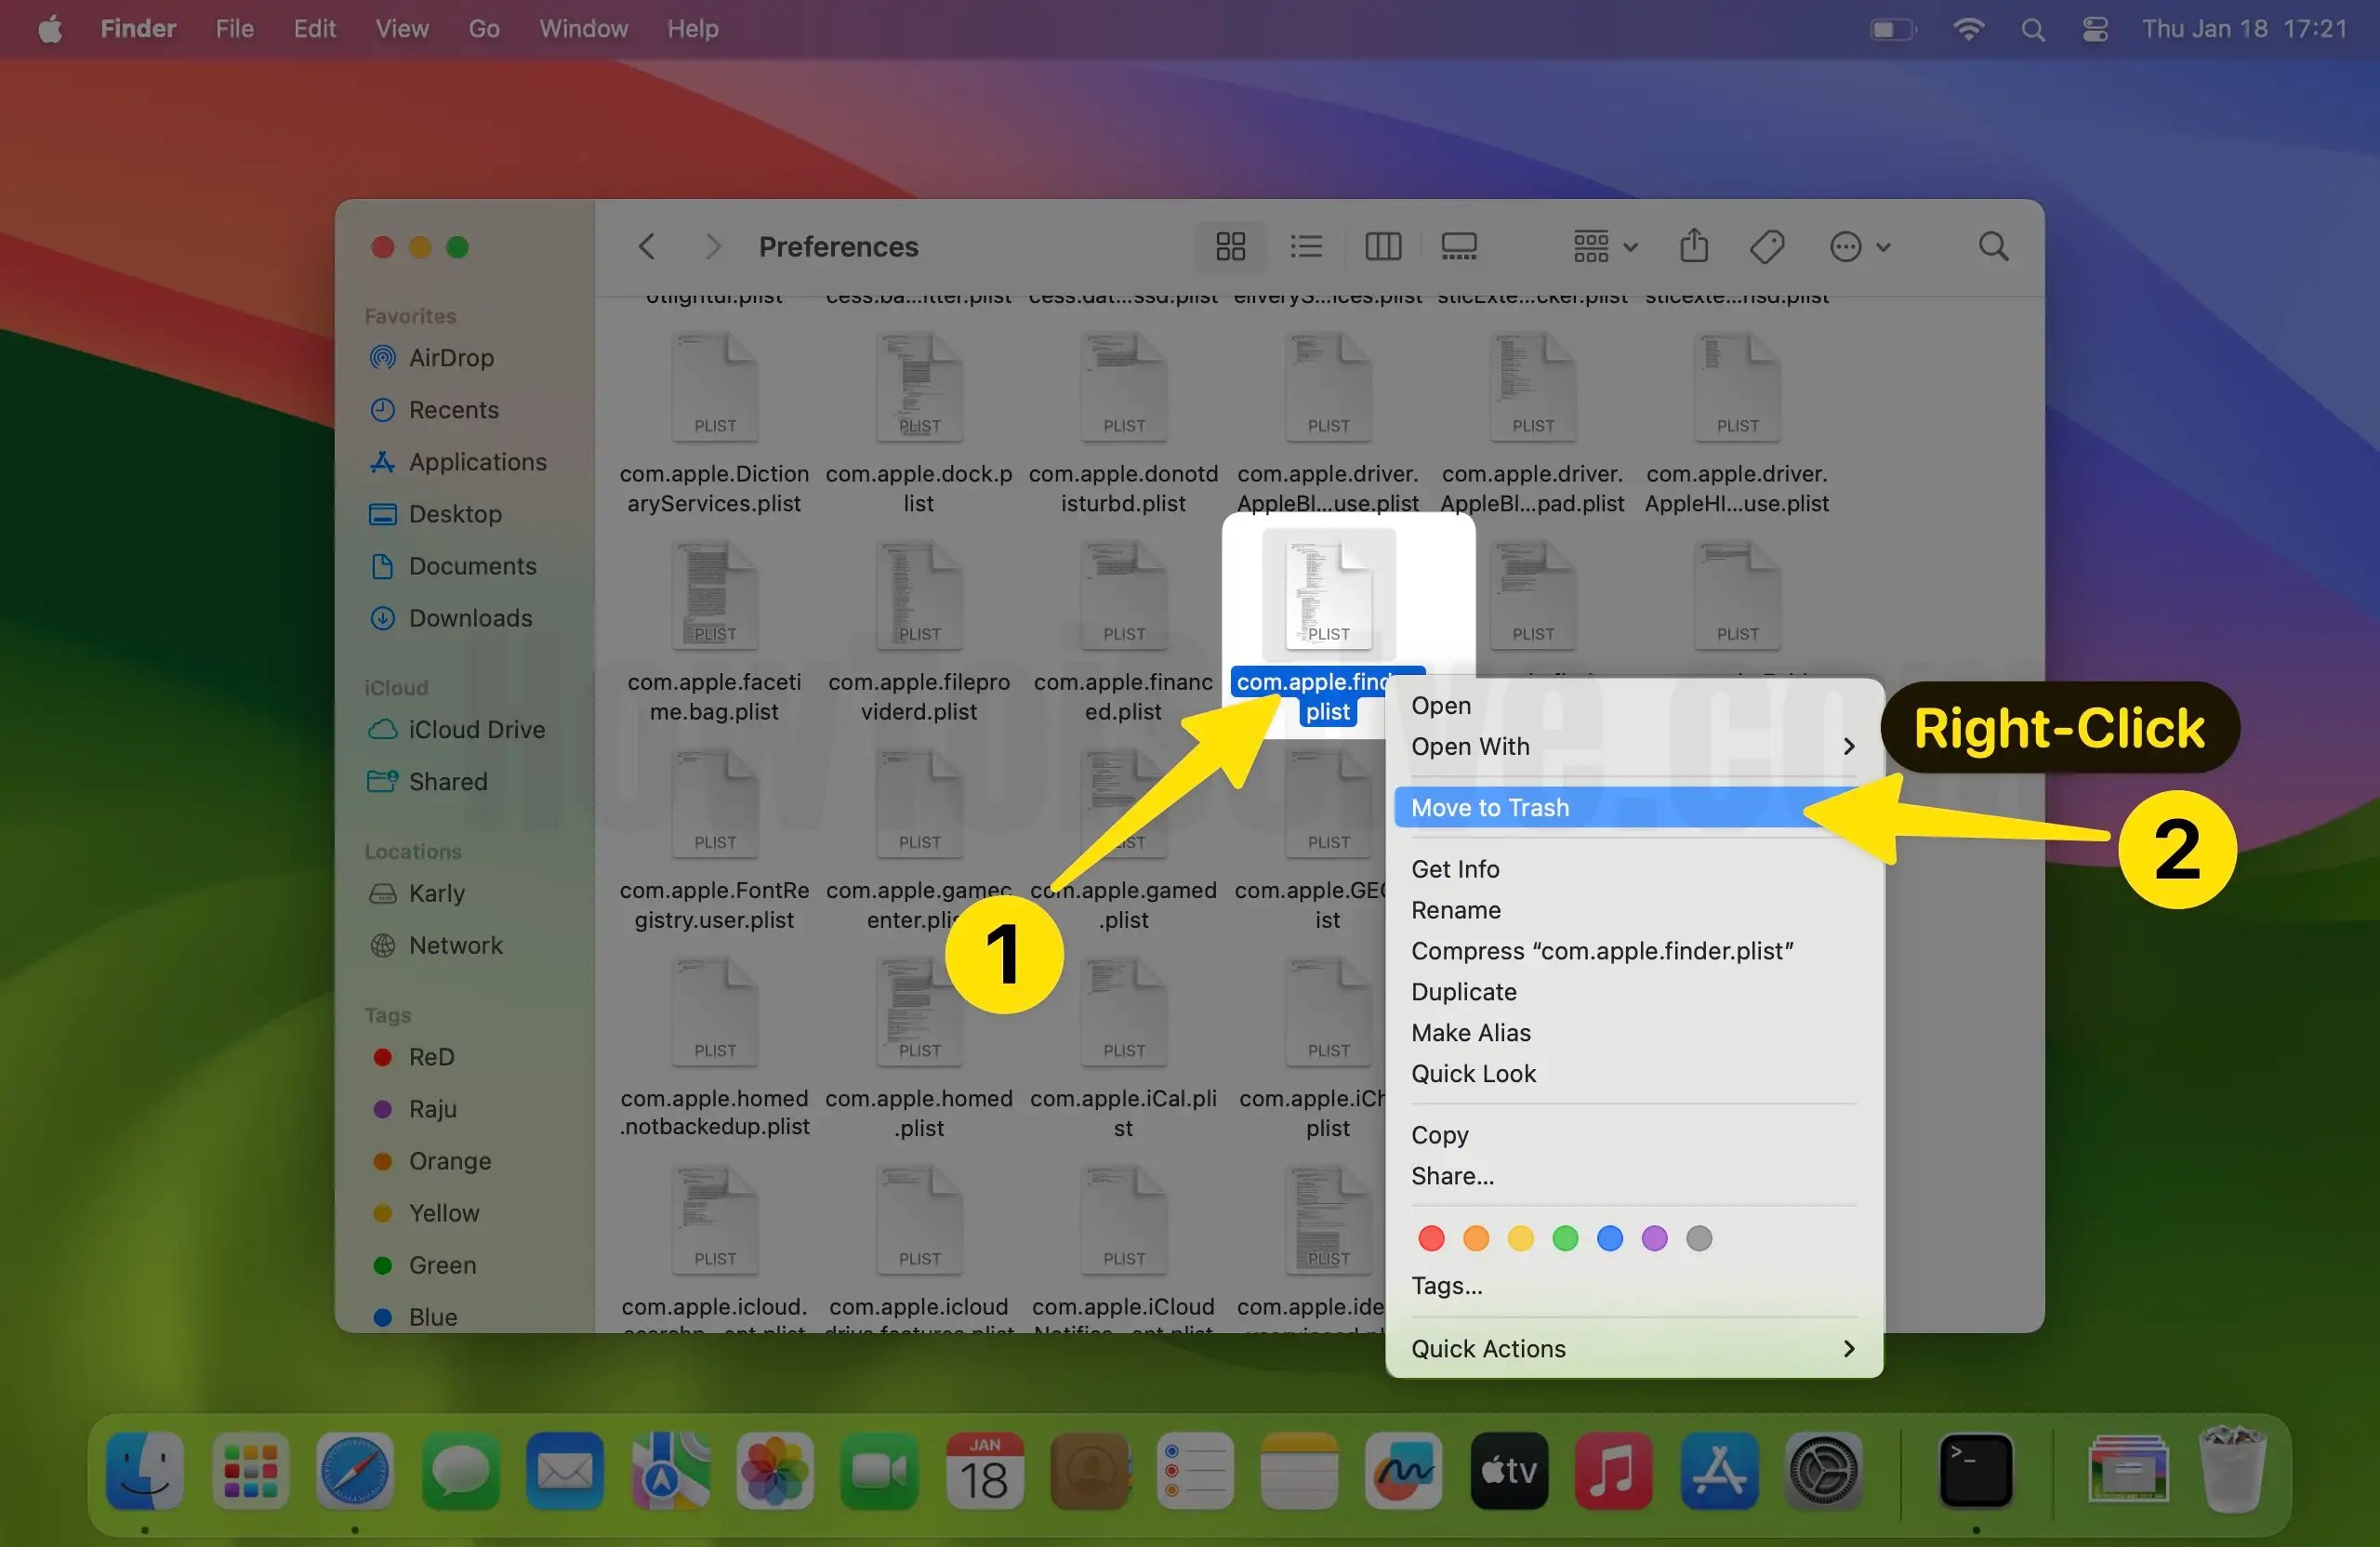Select Move to Trash in the context menu

click(x=1489, y=807)
